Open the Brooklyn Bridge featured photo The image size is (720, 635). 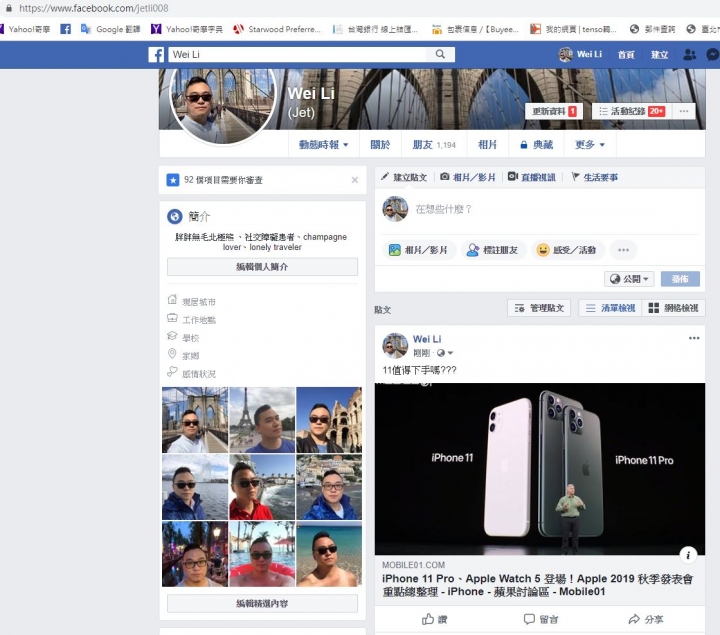tap(195, 420)
